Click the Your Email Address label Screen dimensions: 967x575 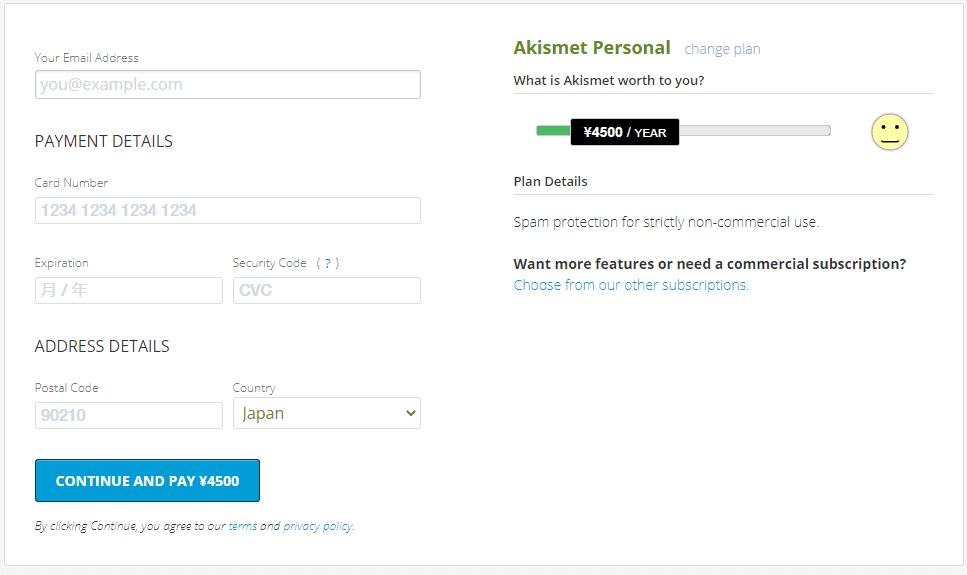pos(86,58)
